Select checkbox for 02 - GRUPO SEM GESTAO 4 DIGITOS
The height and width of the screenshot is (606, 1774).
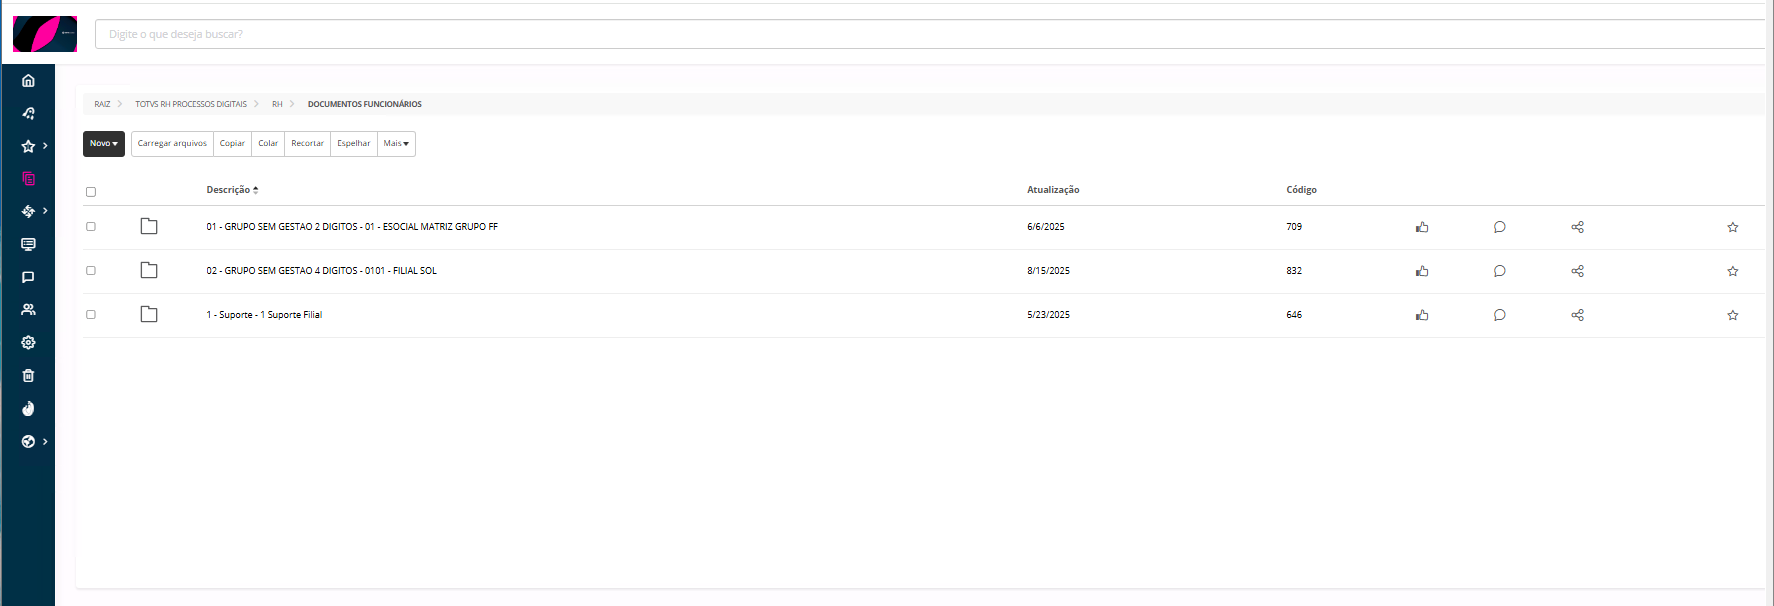91,271
